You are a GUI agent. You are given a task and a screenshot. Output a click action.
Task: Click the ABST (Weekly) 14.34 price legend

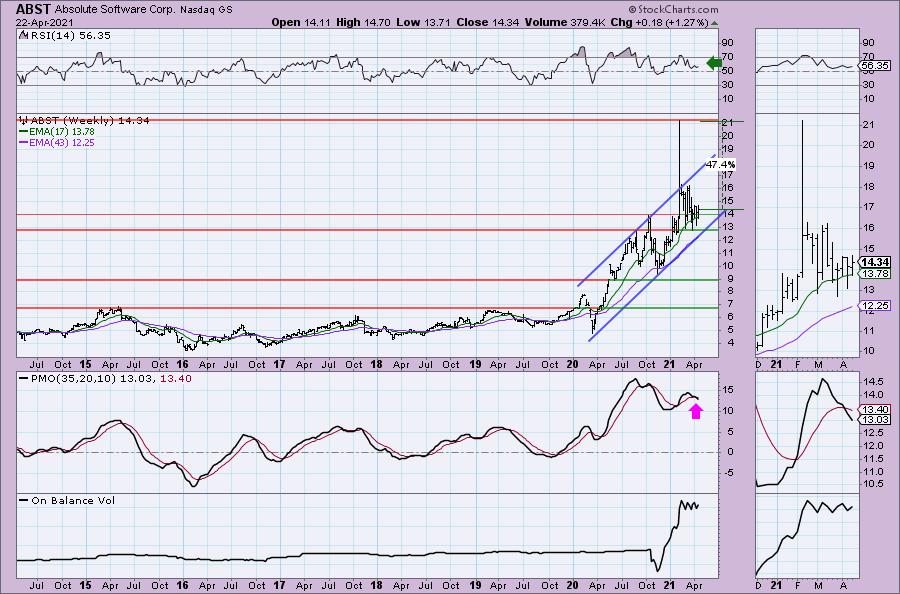(x=90, y=121)
